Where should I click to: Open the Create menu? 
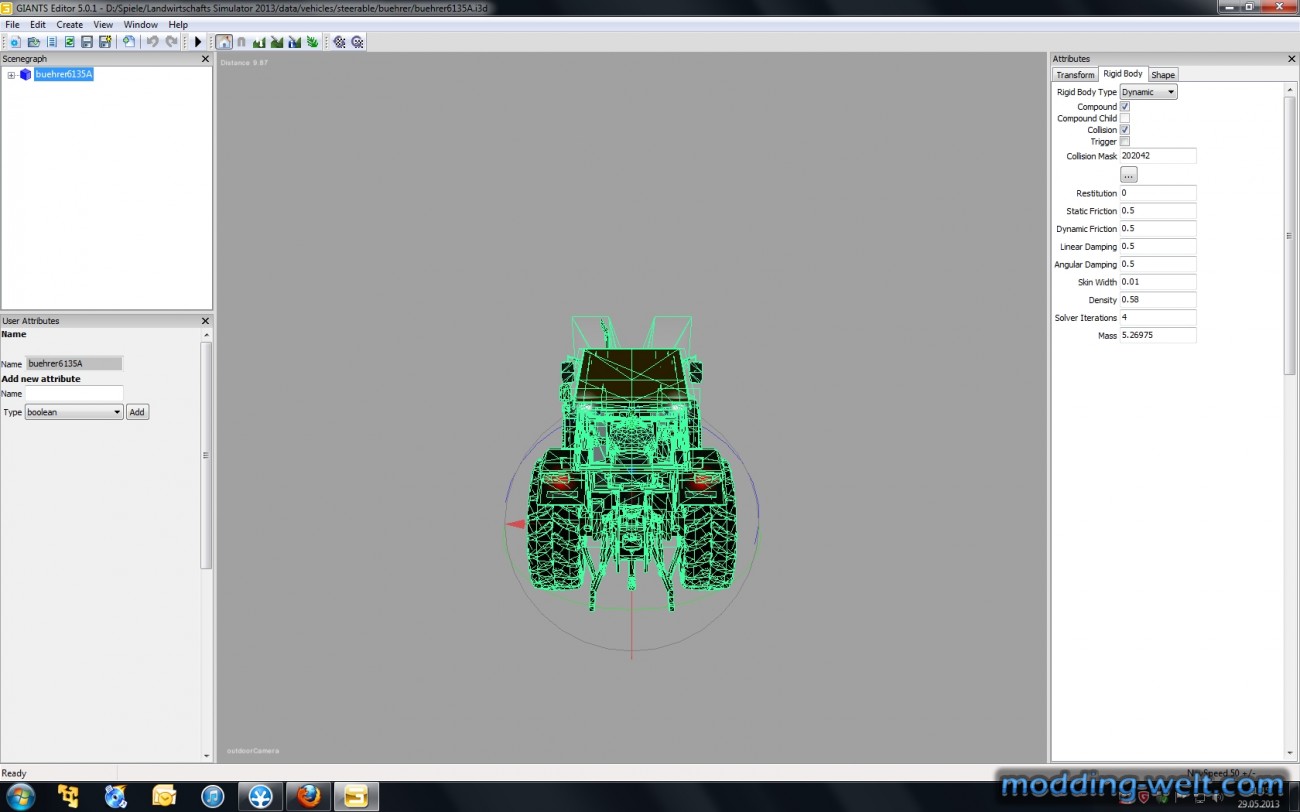pyautogui.click(x=70, y=24)
